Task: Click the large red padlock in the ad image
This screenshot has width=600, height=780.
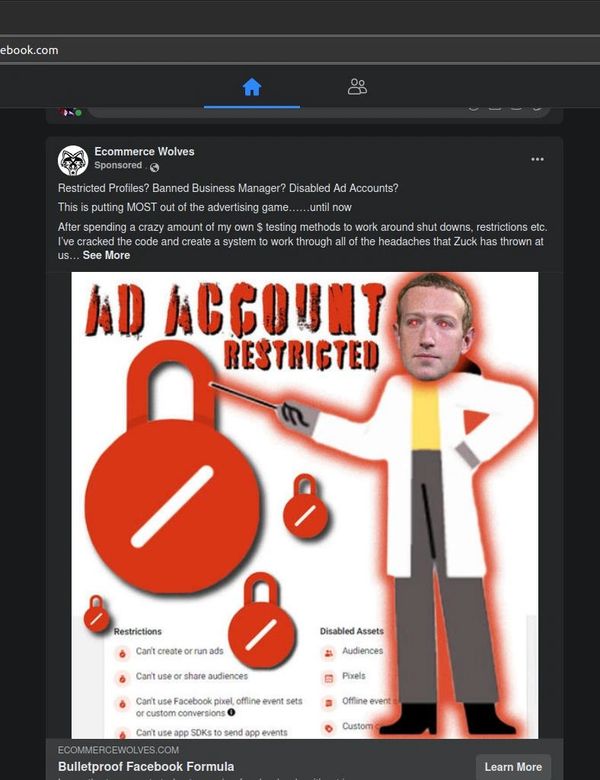Action: (172, 469)
